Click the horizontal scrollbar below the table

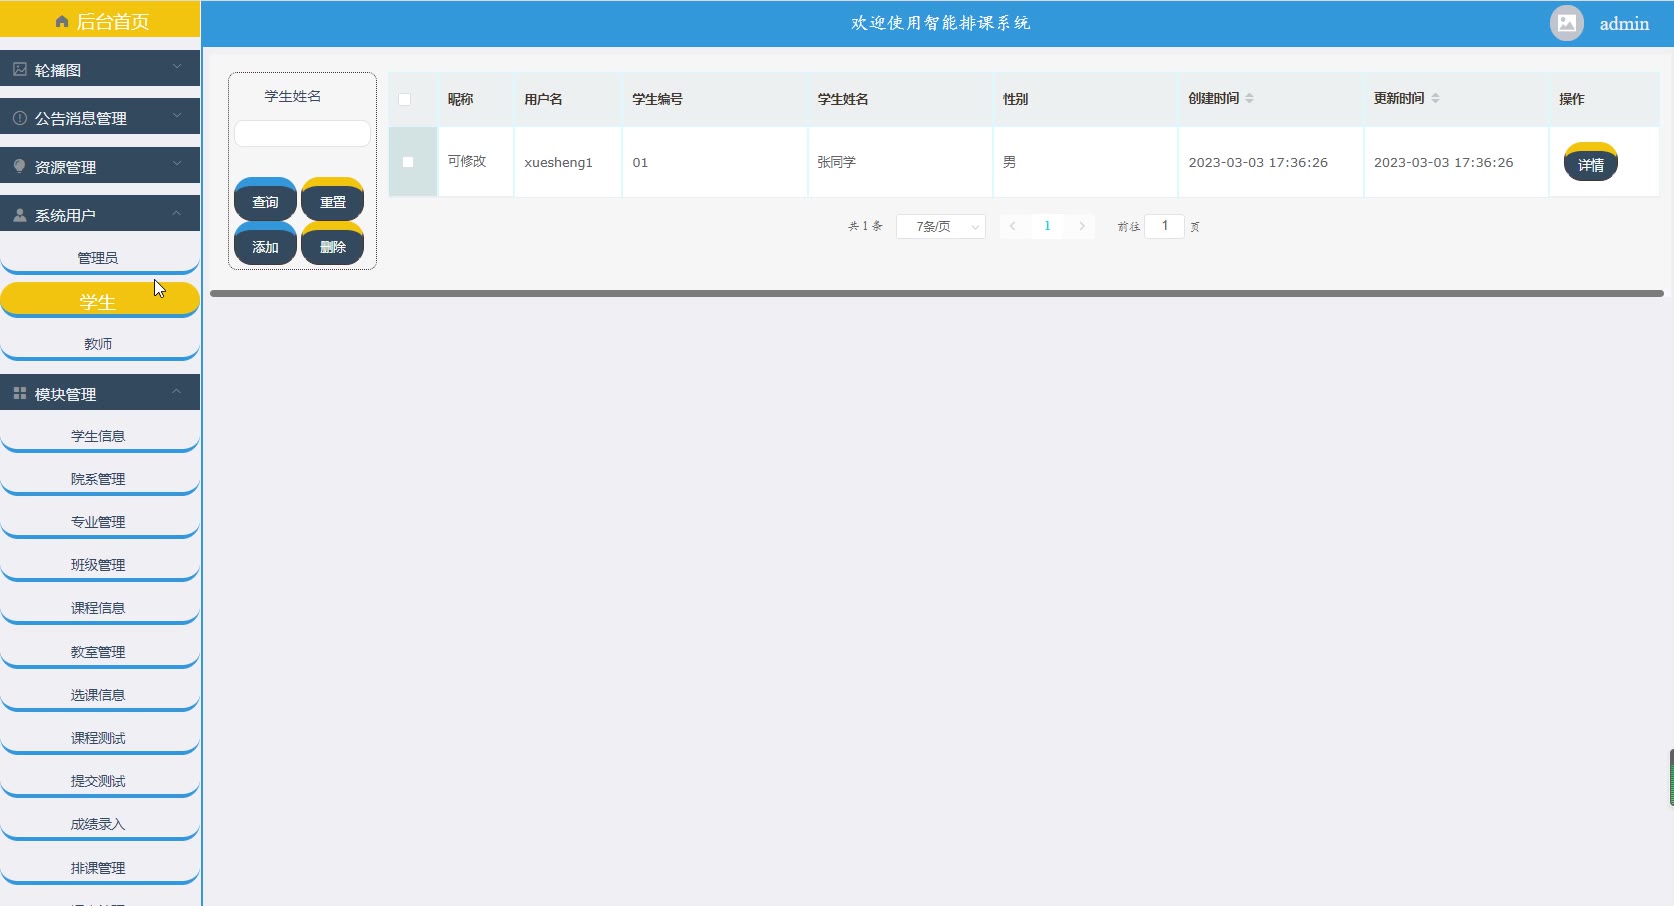pyautogui.click(x=937, y=293)
